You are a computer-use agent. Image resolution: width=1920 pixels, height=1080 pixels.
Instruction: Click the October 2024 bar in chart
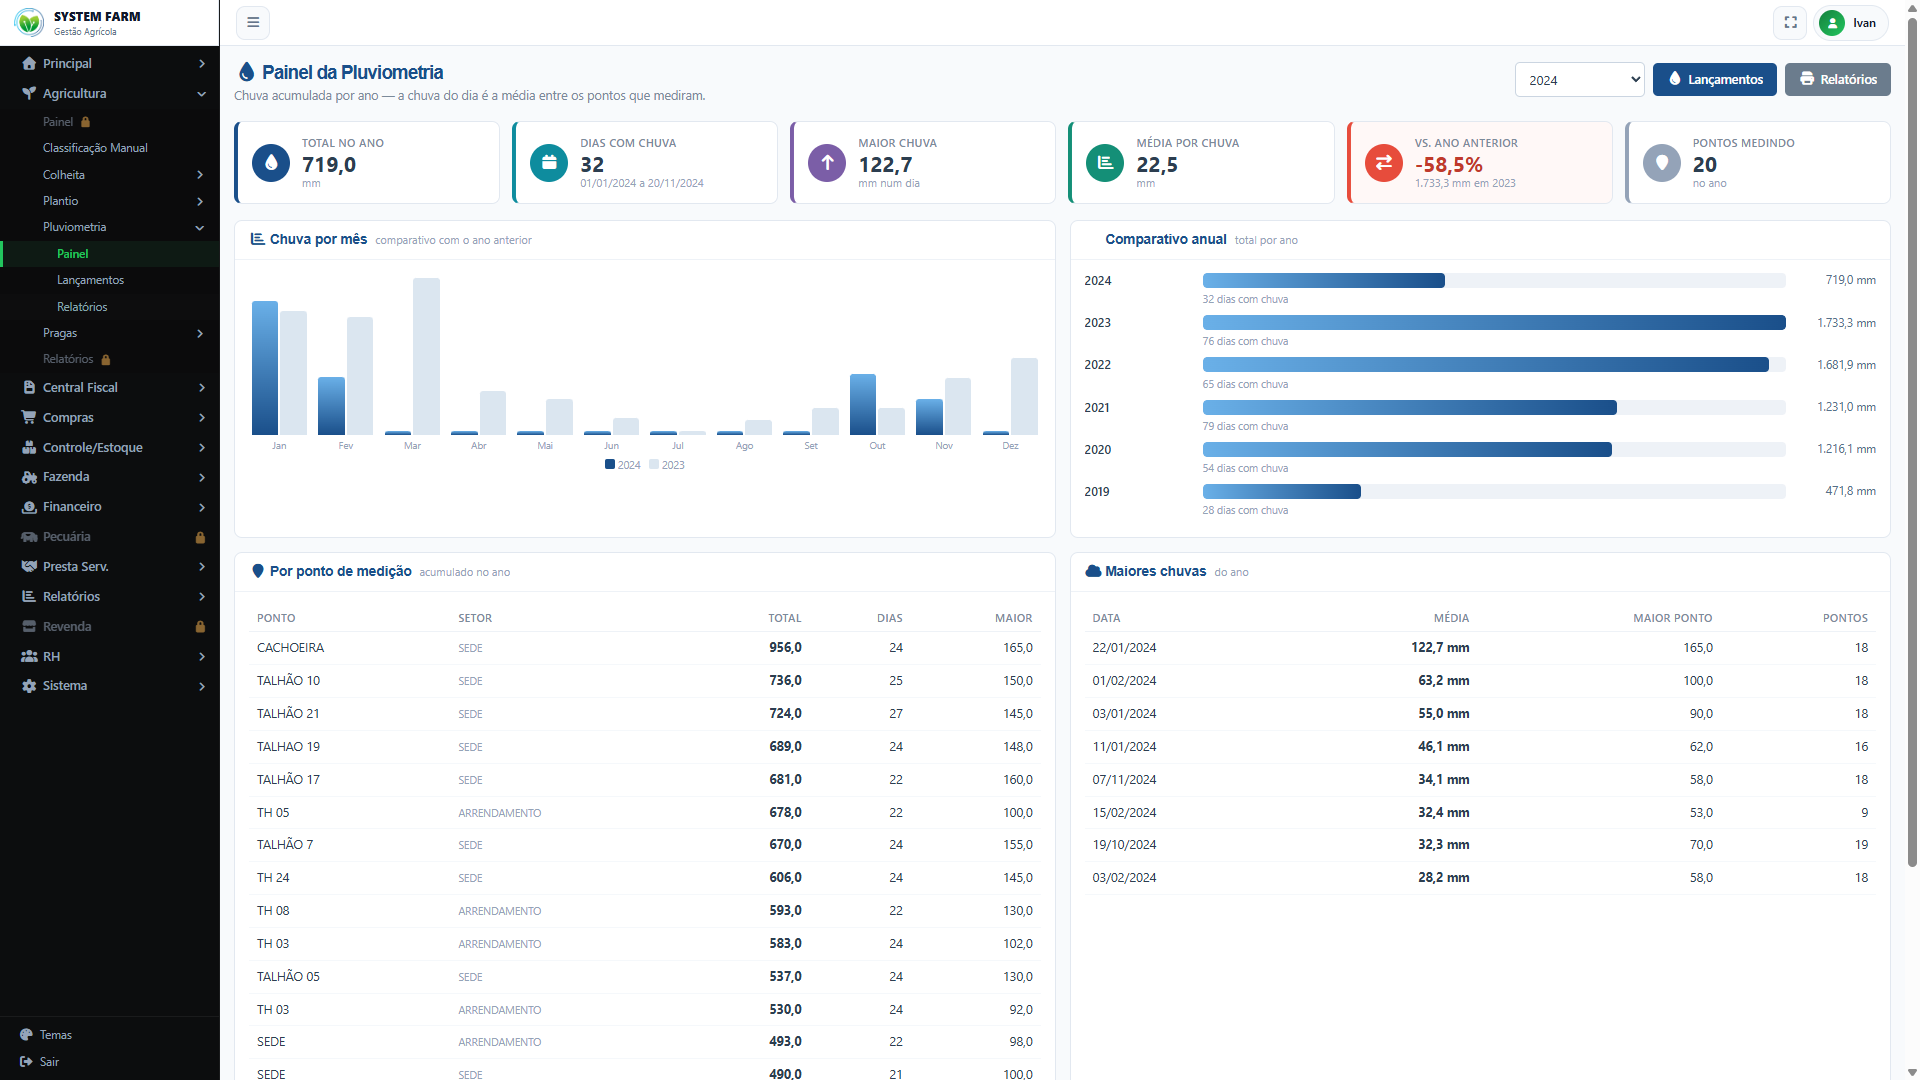[x=863, y=404]
